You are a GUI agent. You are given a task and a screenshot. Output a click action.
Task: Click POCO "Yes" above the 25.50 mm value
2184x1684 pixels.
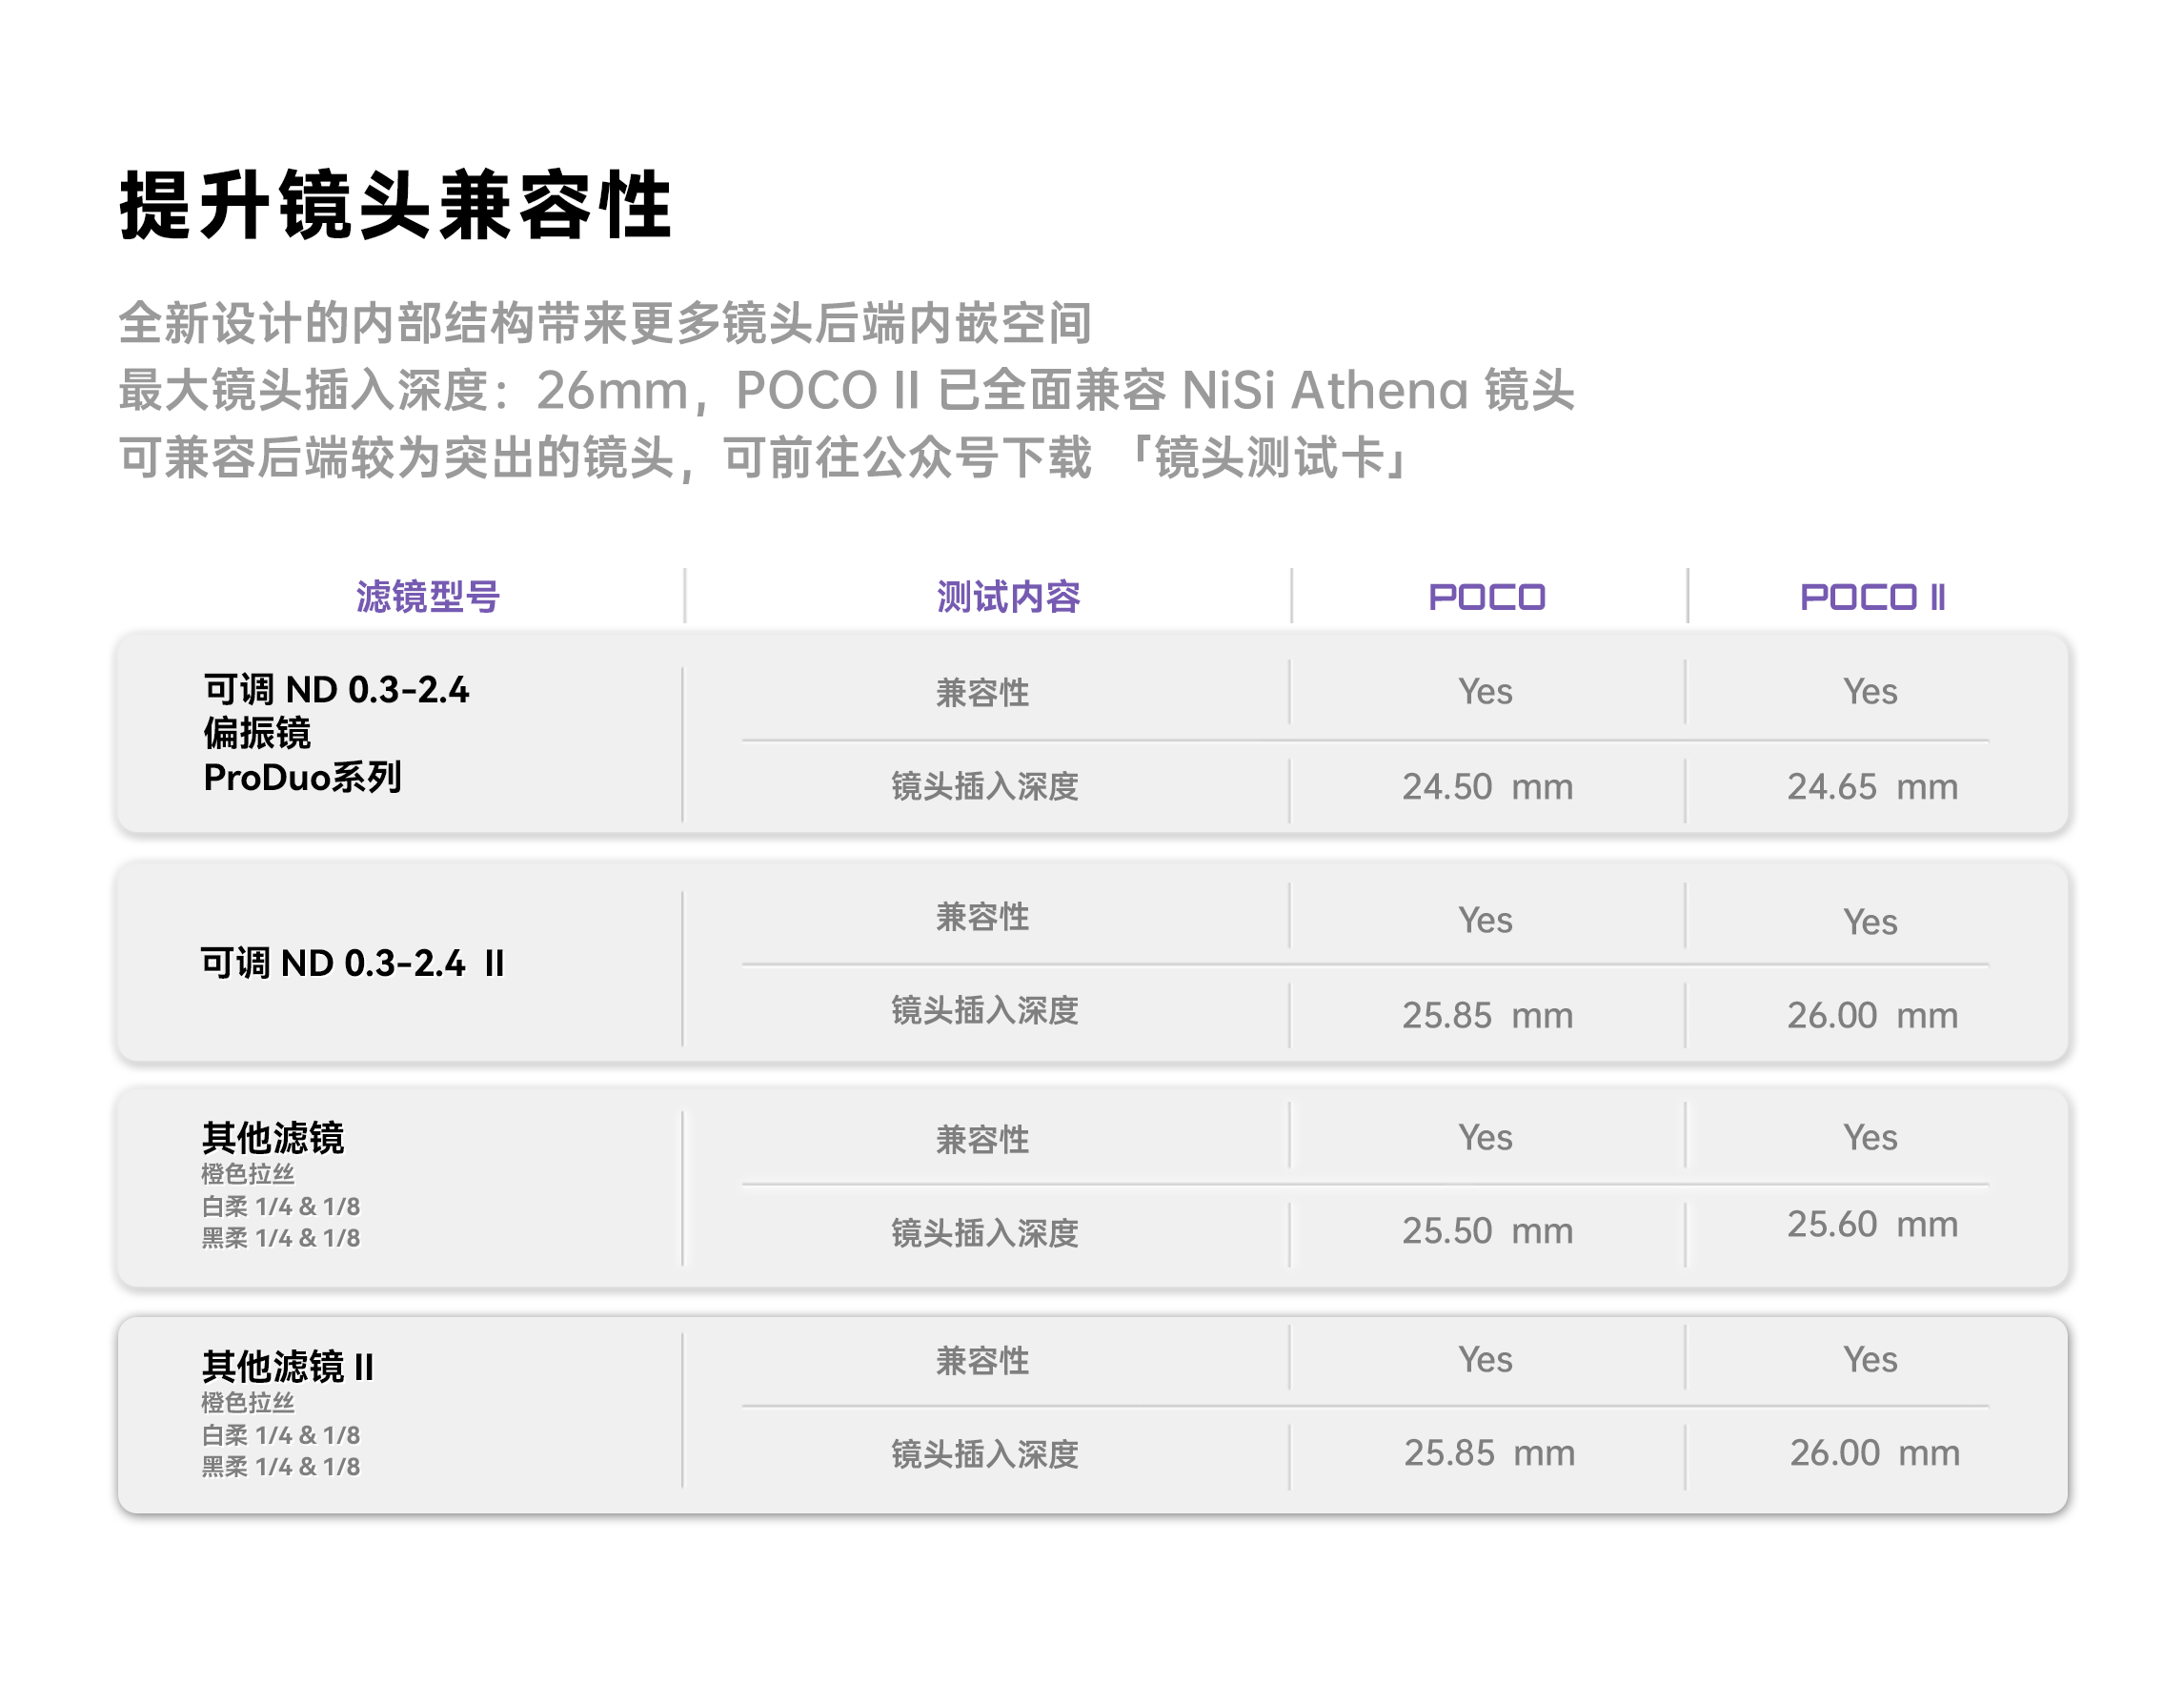coord(1485,1137)
